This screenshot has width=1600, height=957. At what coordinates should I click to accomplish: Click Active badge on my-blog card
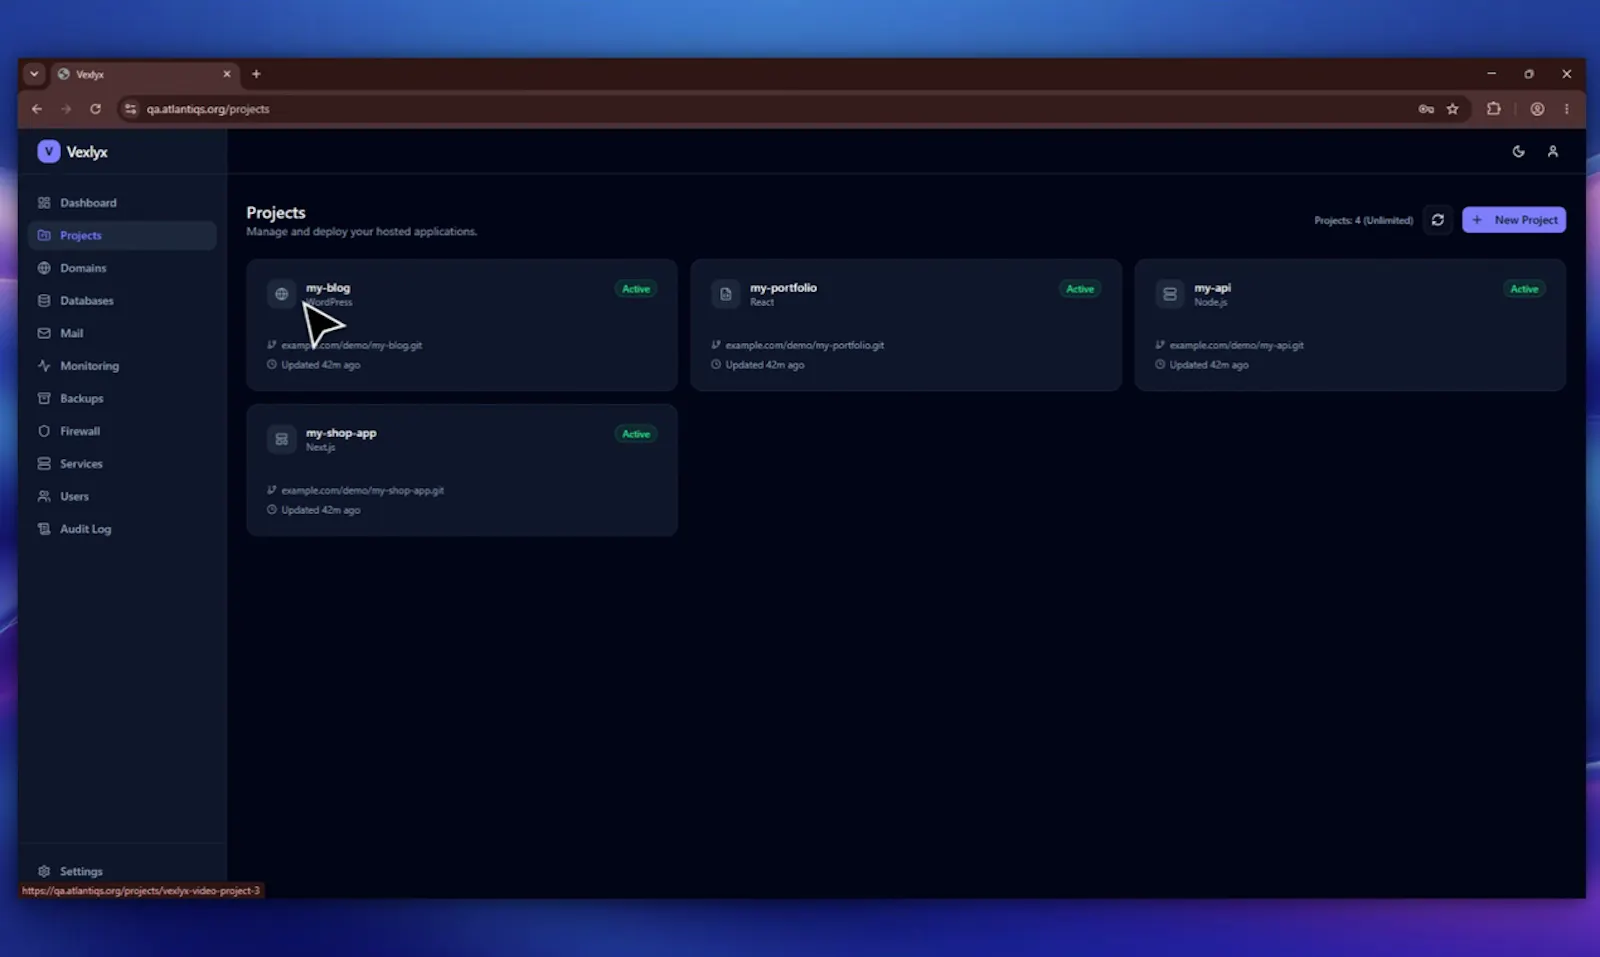(636, 289)
